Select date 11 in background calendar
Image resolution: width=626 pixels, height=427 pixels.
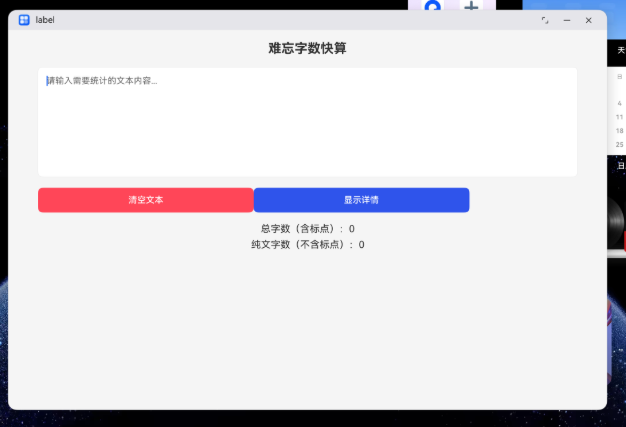point(619,117)
